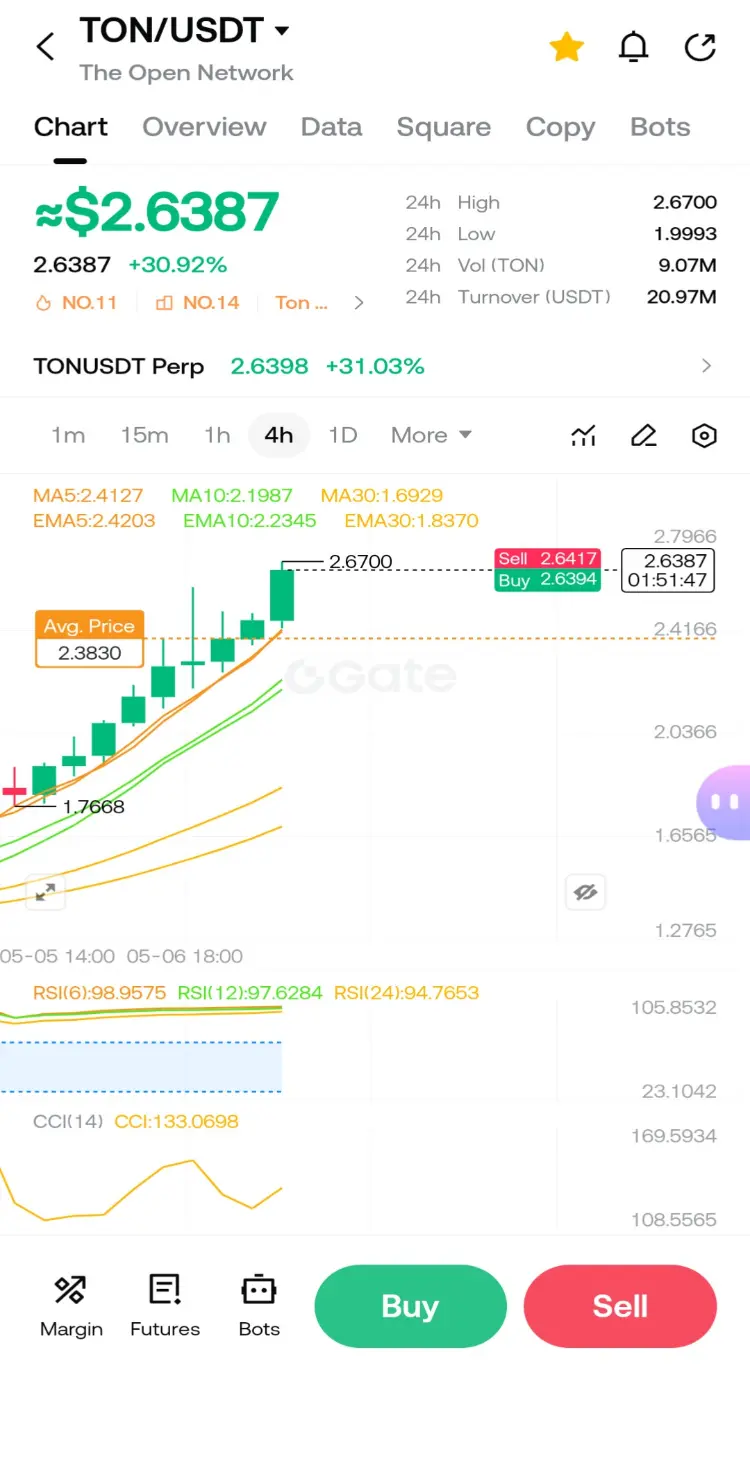
Task: Tap the red Sell button
Action: 620,1306
